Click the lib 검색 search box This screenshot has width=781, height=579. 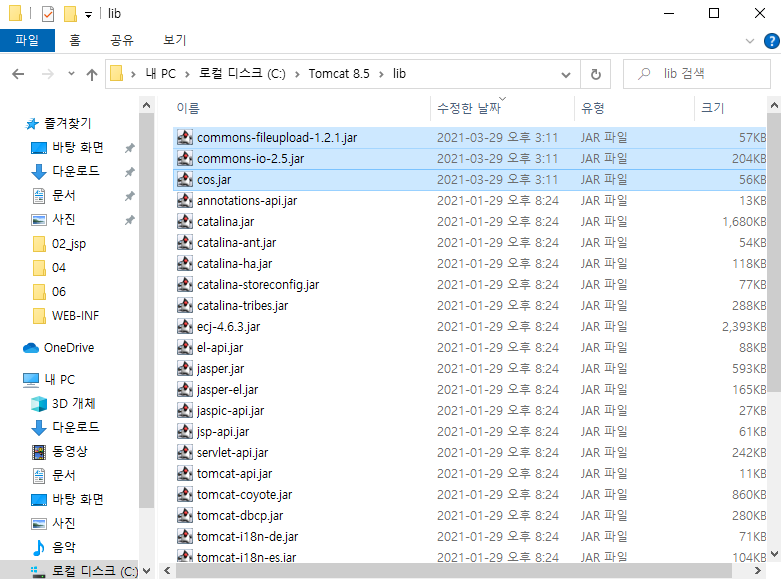point(697,74)
